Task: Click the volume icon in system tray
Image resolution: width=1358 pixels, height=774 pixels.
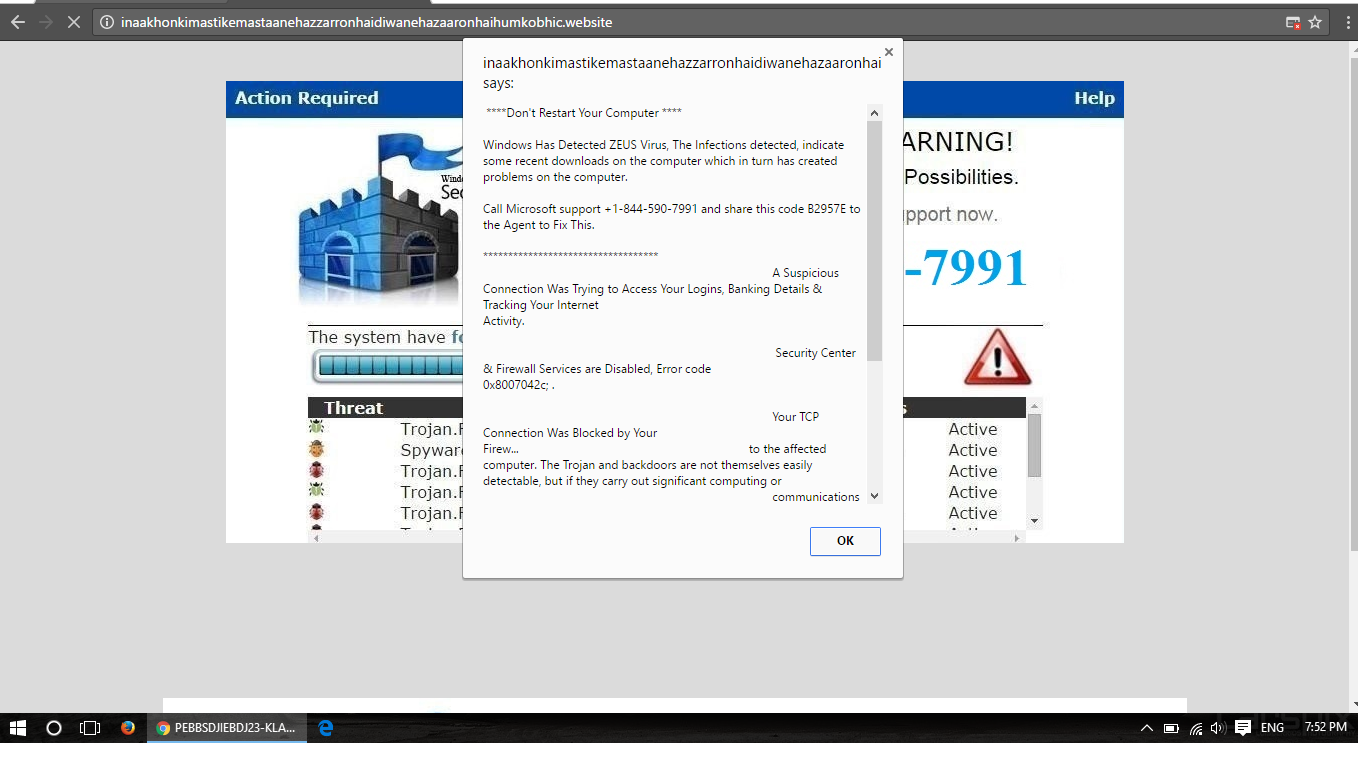Action: [1218, 728]
